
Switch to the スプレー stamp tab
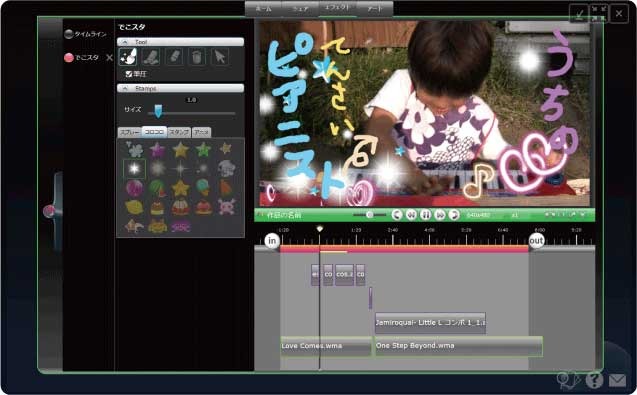(x=130, y=132)
